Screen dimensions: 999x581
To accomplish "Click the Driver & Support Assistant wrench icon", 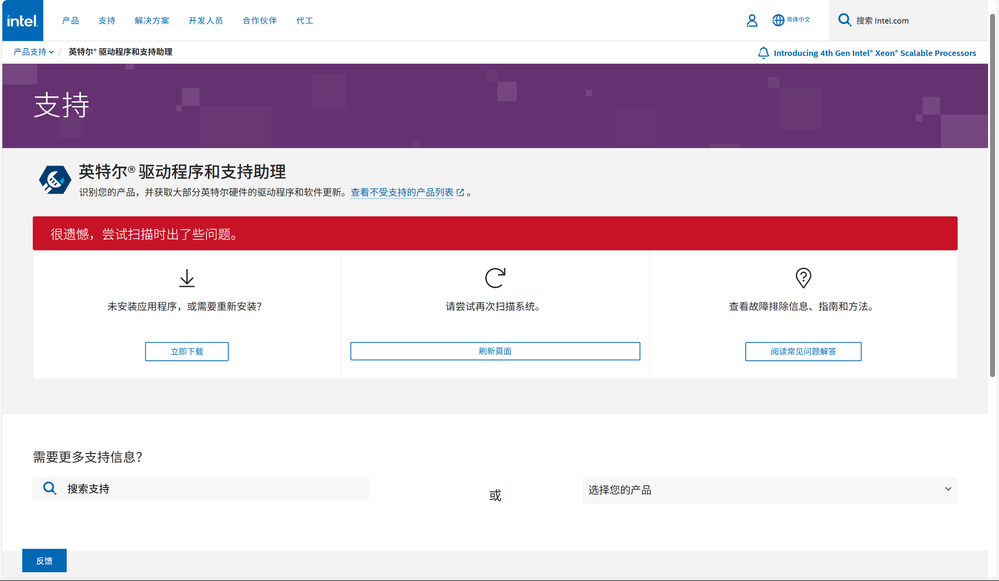I will tap(55, 180).
